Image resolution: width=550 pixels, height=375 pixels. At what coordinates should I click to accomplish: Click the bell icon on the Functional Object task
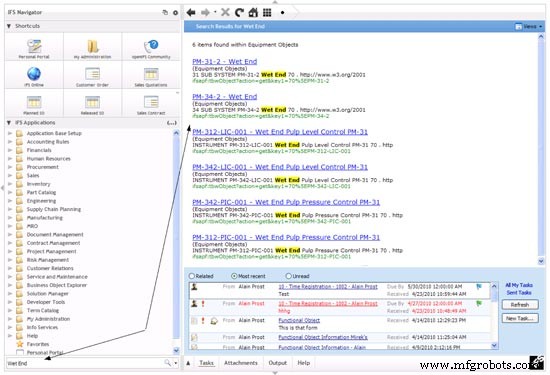(x=214, y=321)
